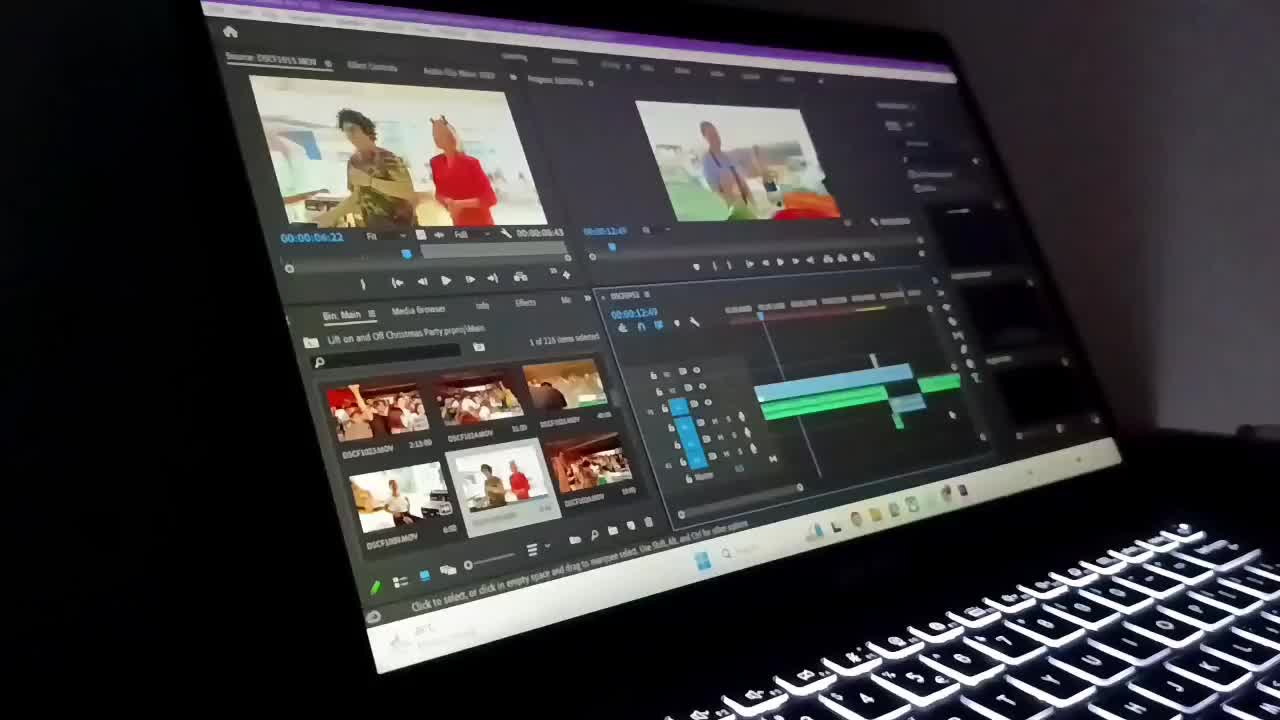Screen dimensions: 1280x720
Task: Open Find in the Project panel footer
Action: coord(593,535)
